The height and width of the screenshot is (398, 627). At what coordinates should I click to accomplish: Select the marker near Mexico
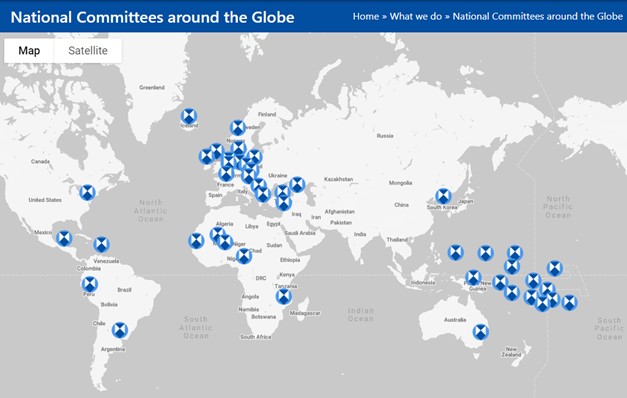tap(64, 238)
